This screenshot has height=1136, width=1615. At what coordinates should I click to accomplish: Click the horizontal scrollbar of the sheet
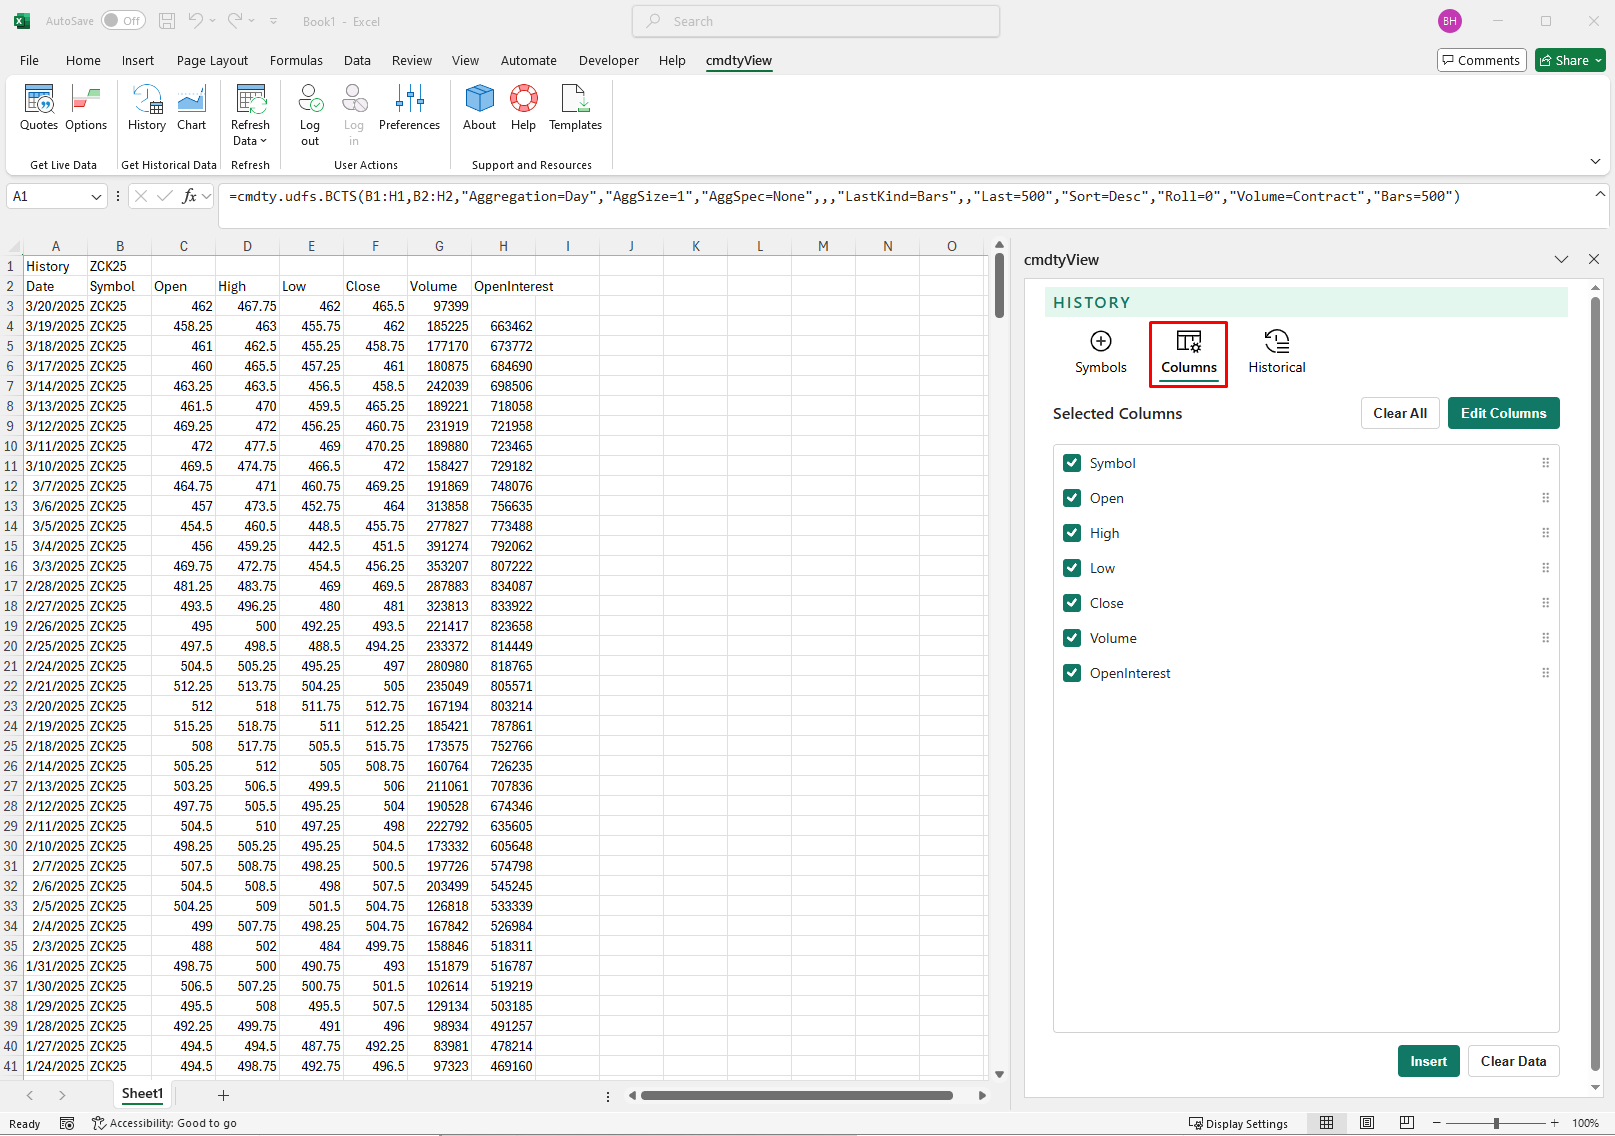(797, 1095)
